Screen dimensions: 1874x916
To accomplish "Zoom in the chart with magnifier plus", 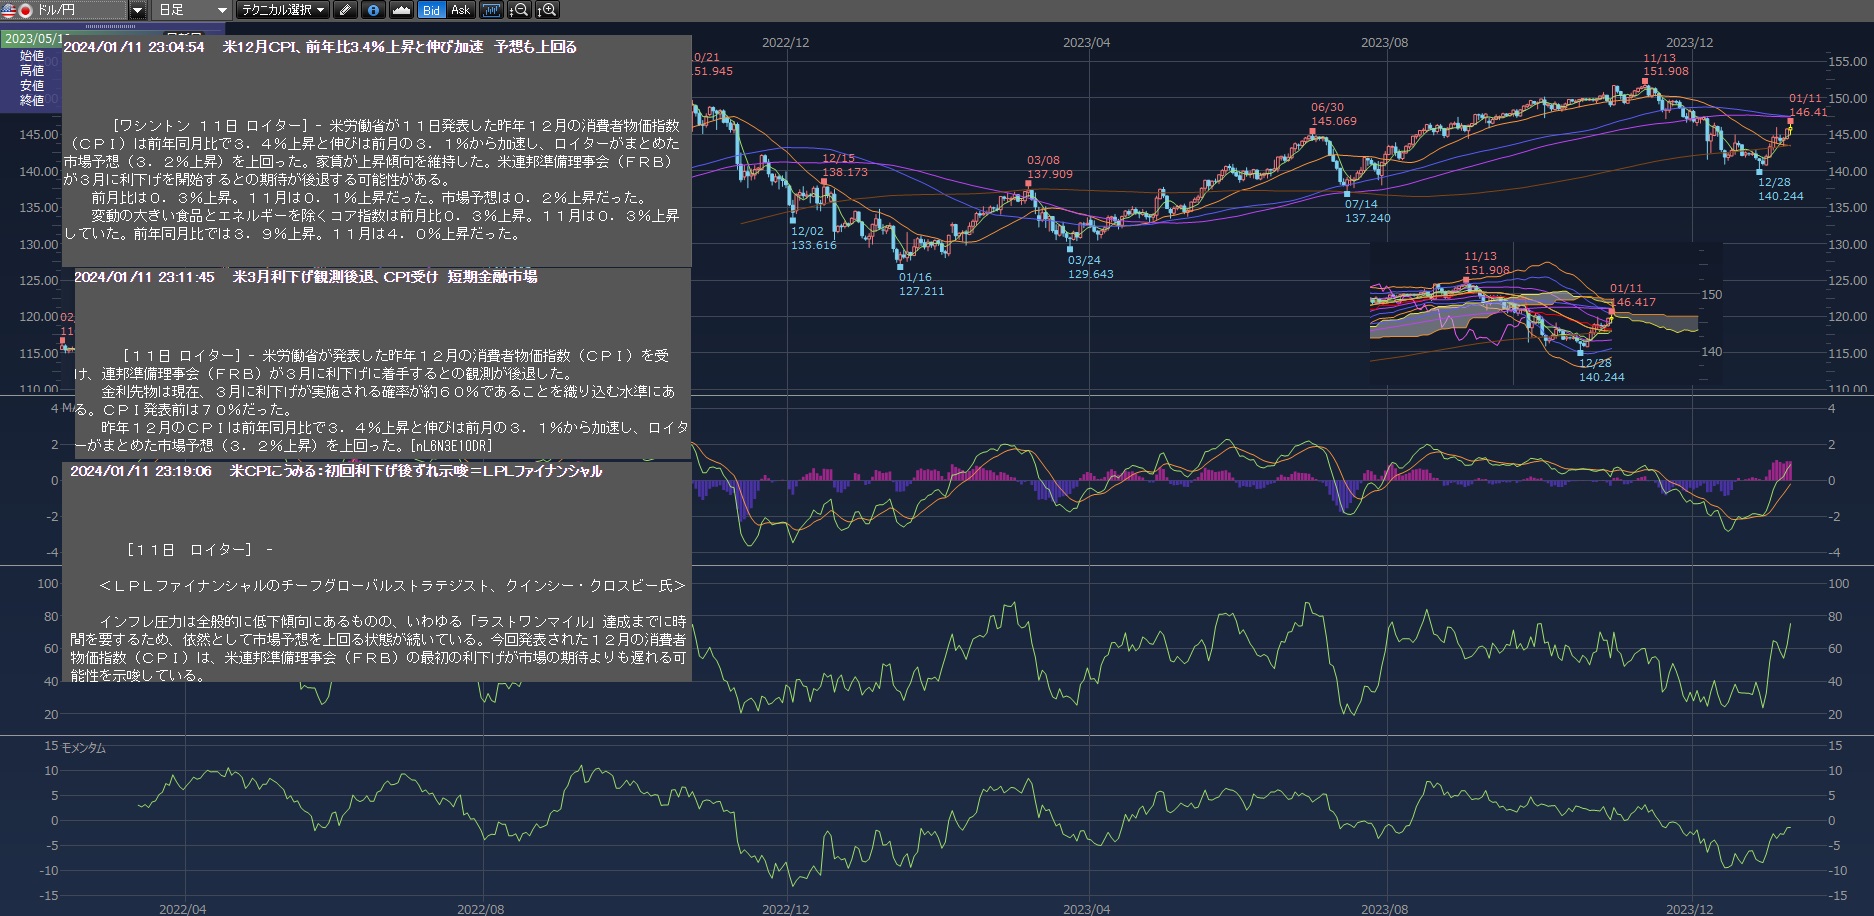I will point(547,10).
